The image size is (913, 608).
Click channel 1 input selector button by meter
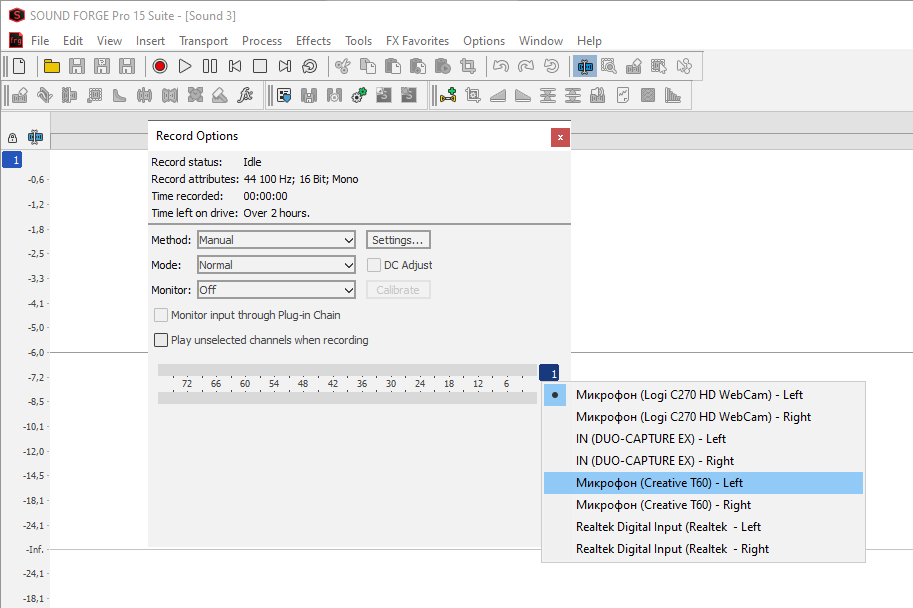pos(549,373)
